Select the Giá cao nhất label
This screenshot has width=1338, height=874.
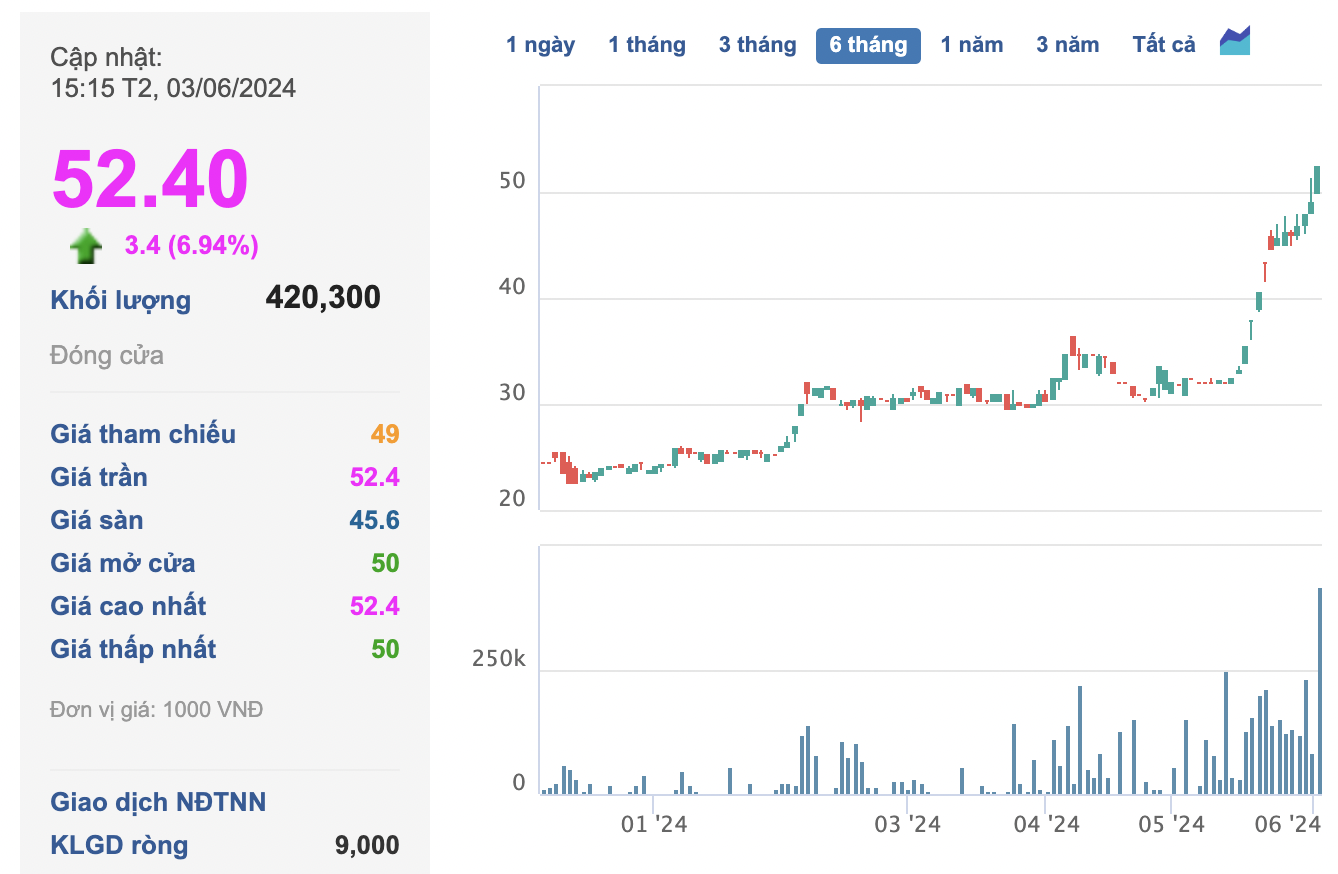point(128,606)
